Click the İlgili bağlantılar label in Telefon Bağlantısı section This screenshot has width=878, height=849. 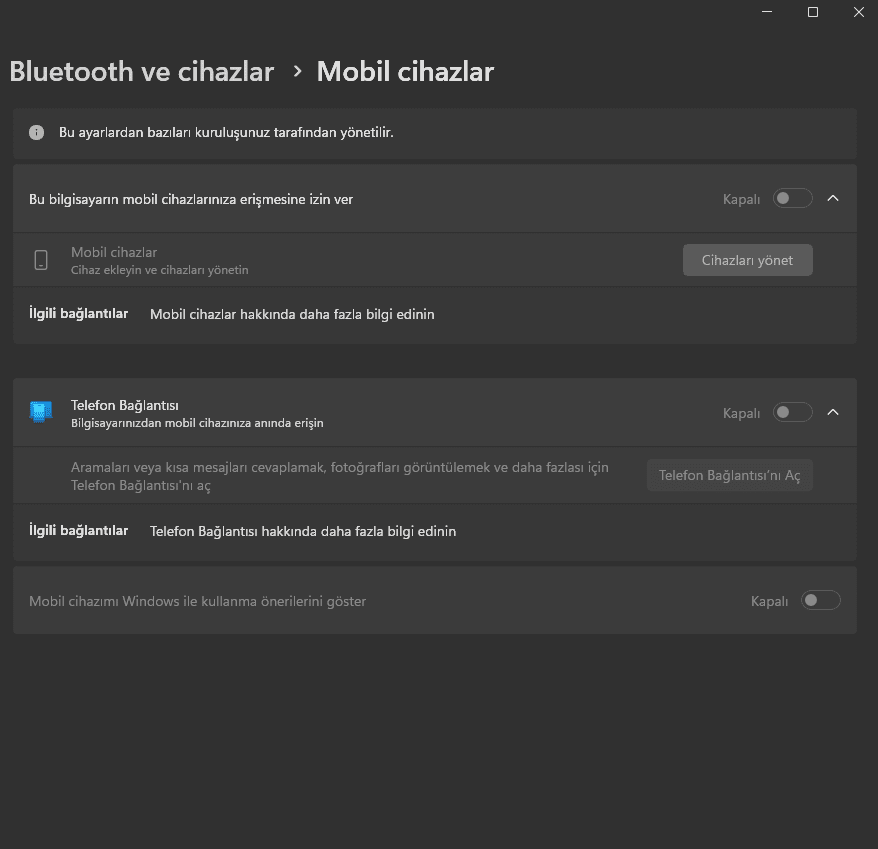pos(78,530)
